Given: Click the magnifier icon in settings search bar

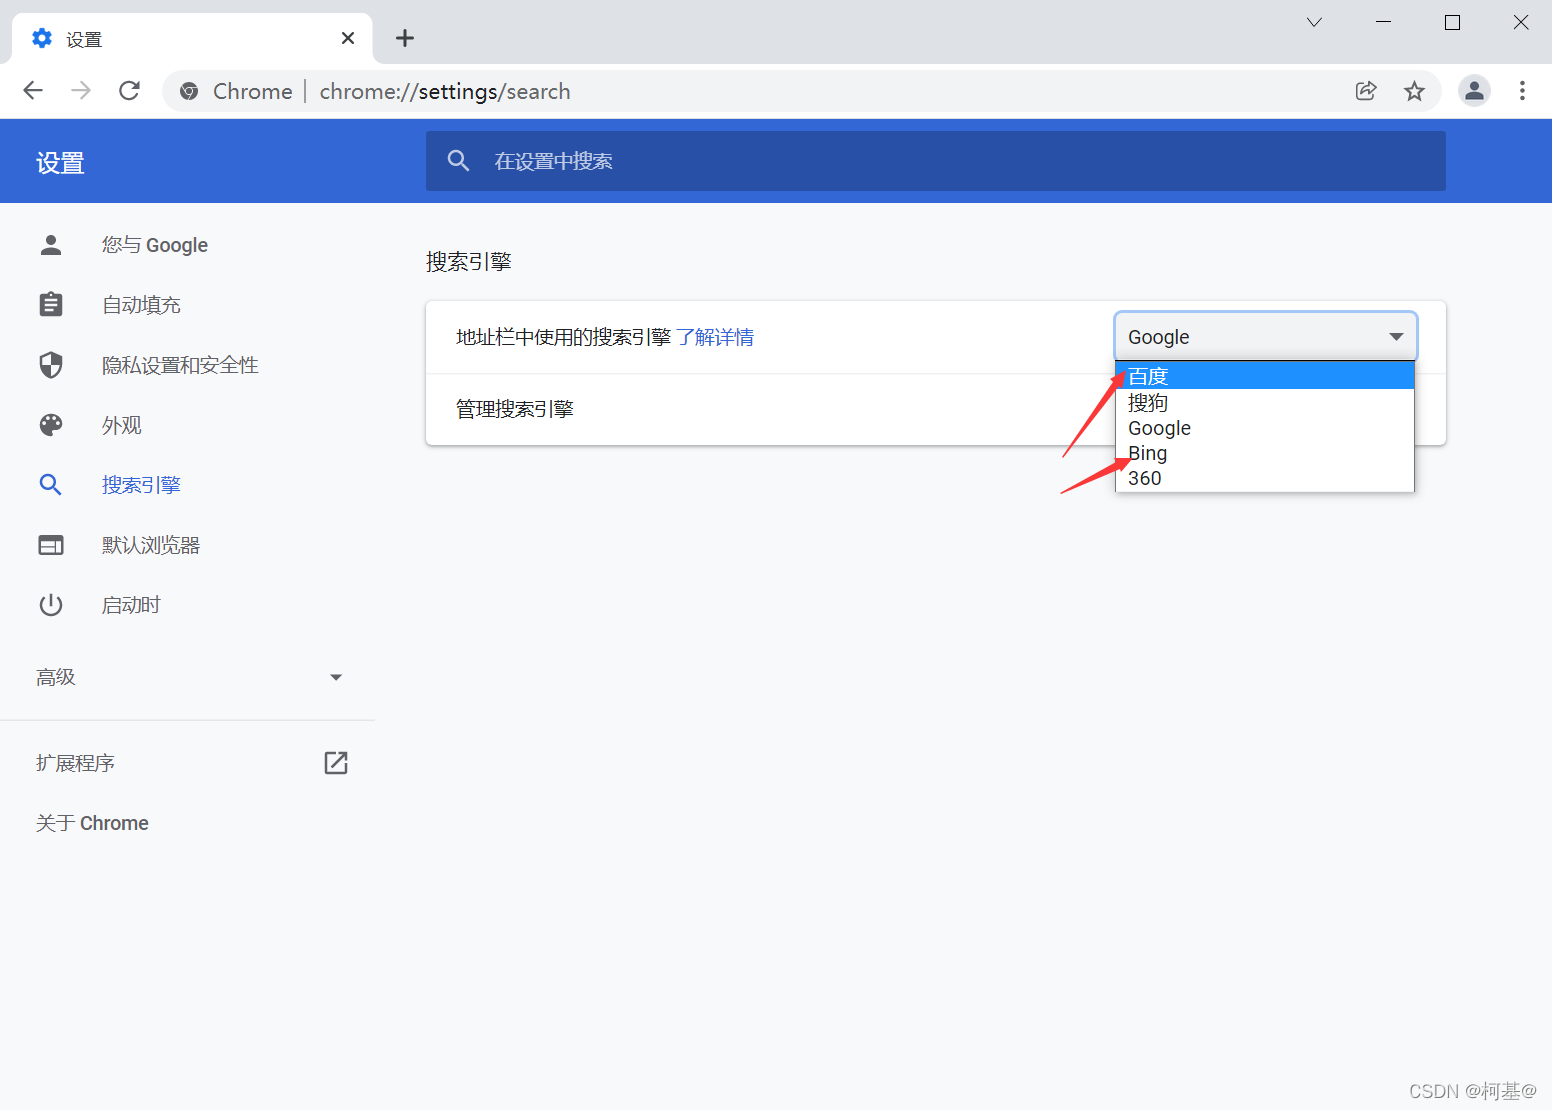Looking at the screenshot, I should pyautogui.click(x=458, y=160).
